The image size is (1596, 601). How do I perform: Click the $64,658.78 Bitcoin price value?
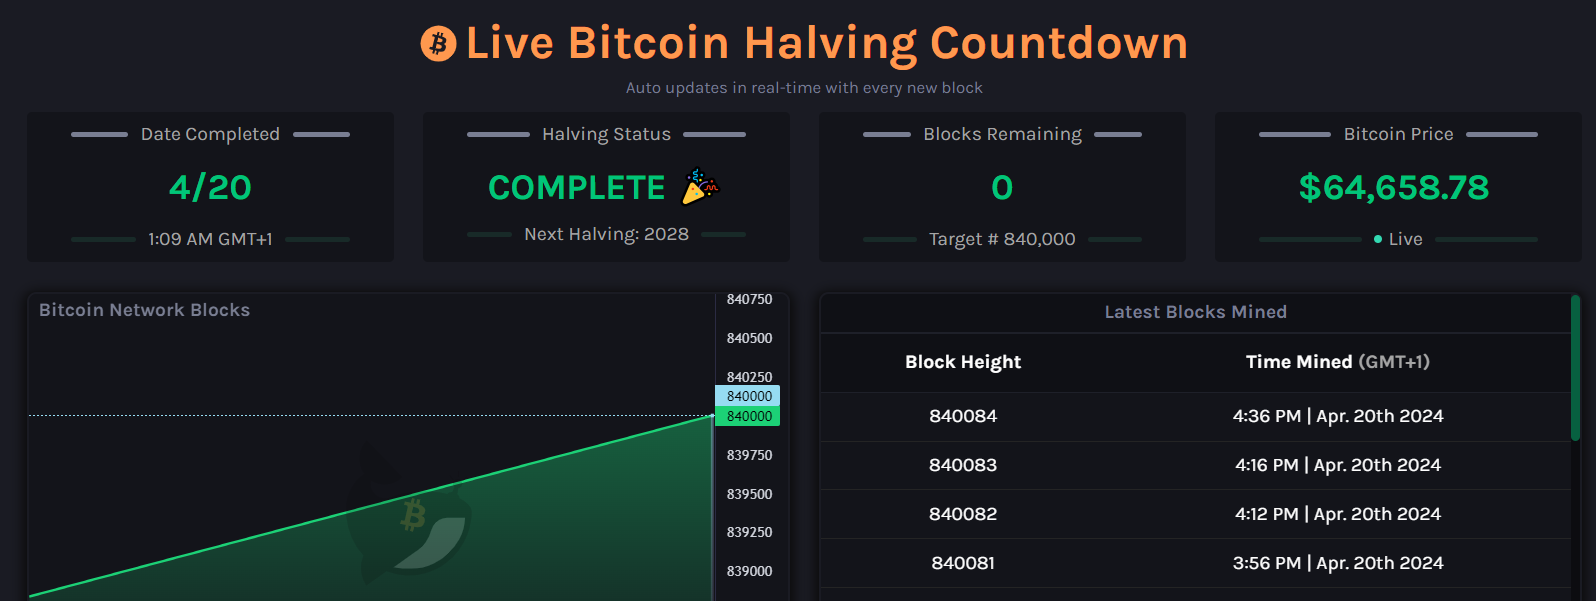[1393, 187]
